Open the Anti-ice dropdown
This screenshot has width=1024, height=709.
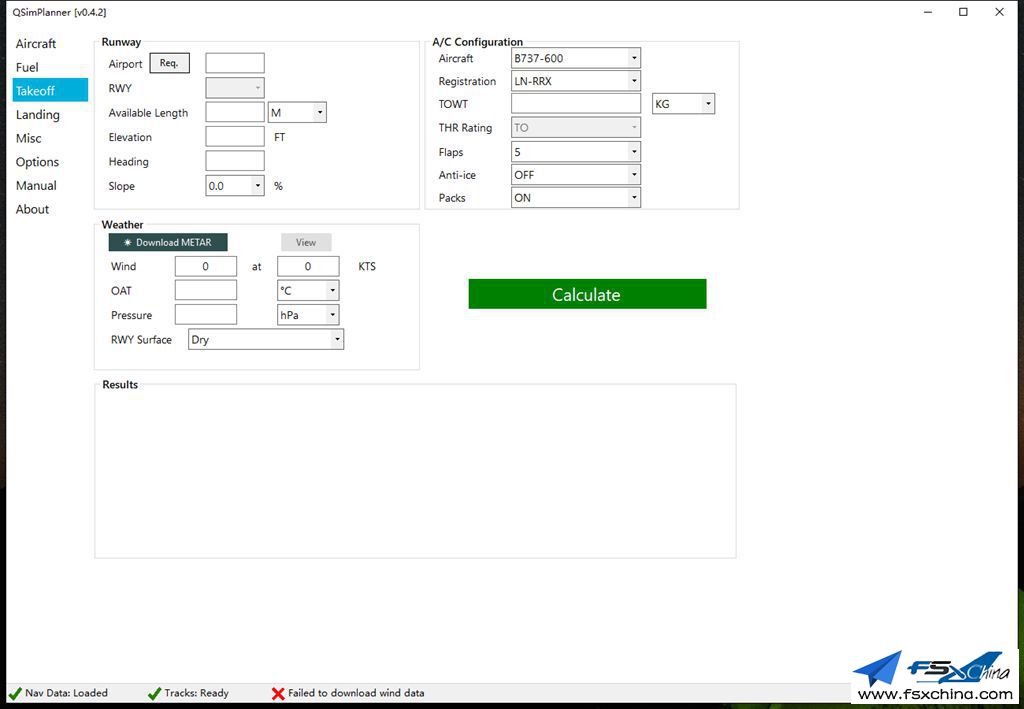(x=576, y=175)
